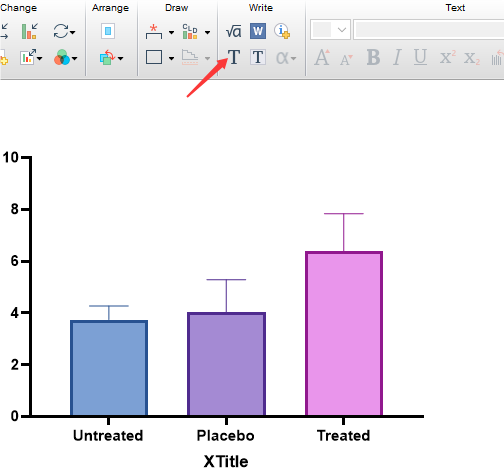Click the Arrange align page icon

pos(108,31)
